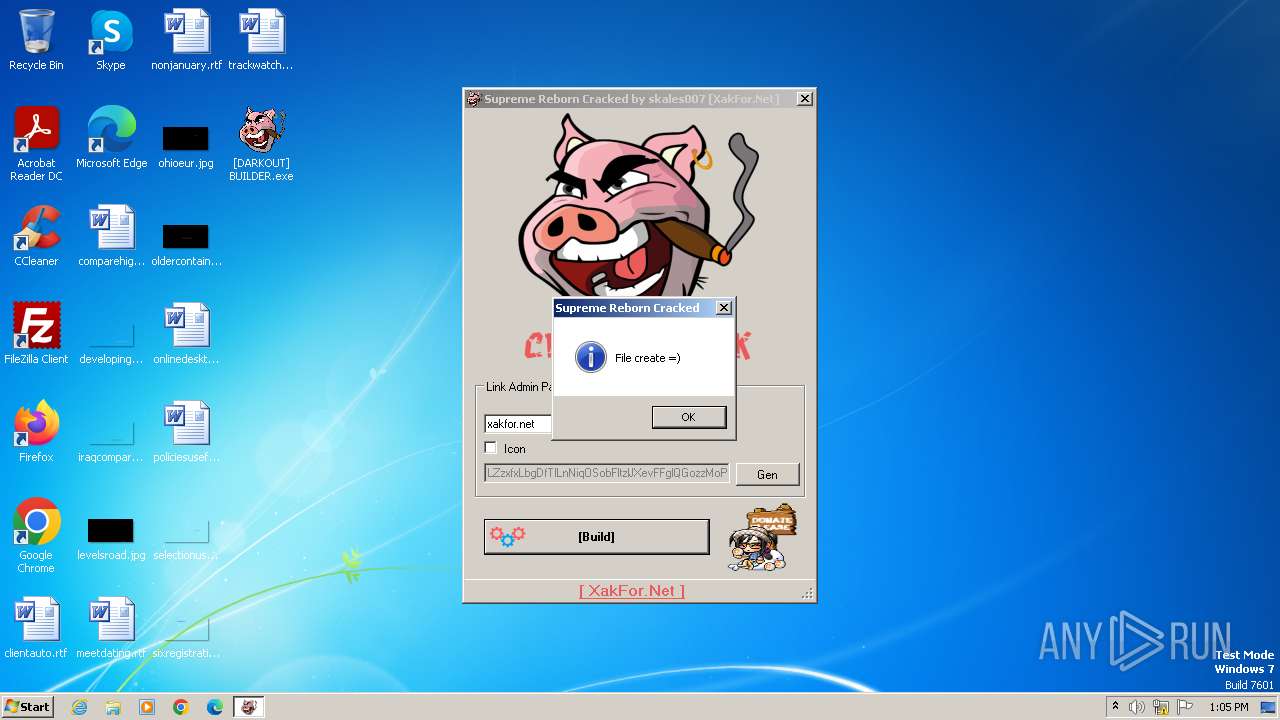Launch Chrome from the taskbar
Viewport: 1280px width, 720px height.
pos(181,707)
